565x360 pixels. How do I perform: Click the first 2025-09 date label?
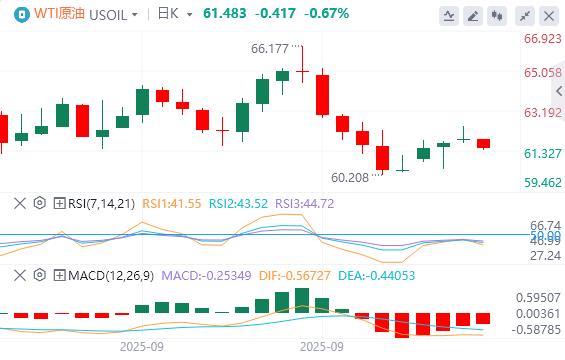click(142, 347)
